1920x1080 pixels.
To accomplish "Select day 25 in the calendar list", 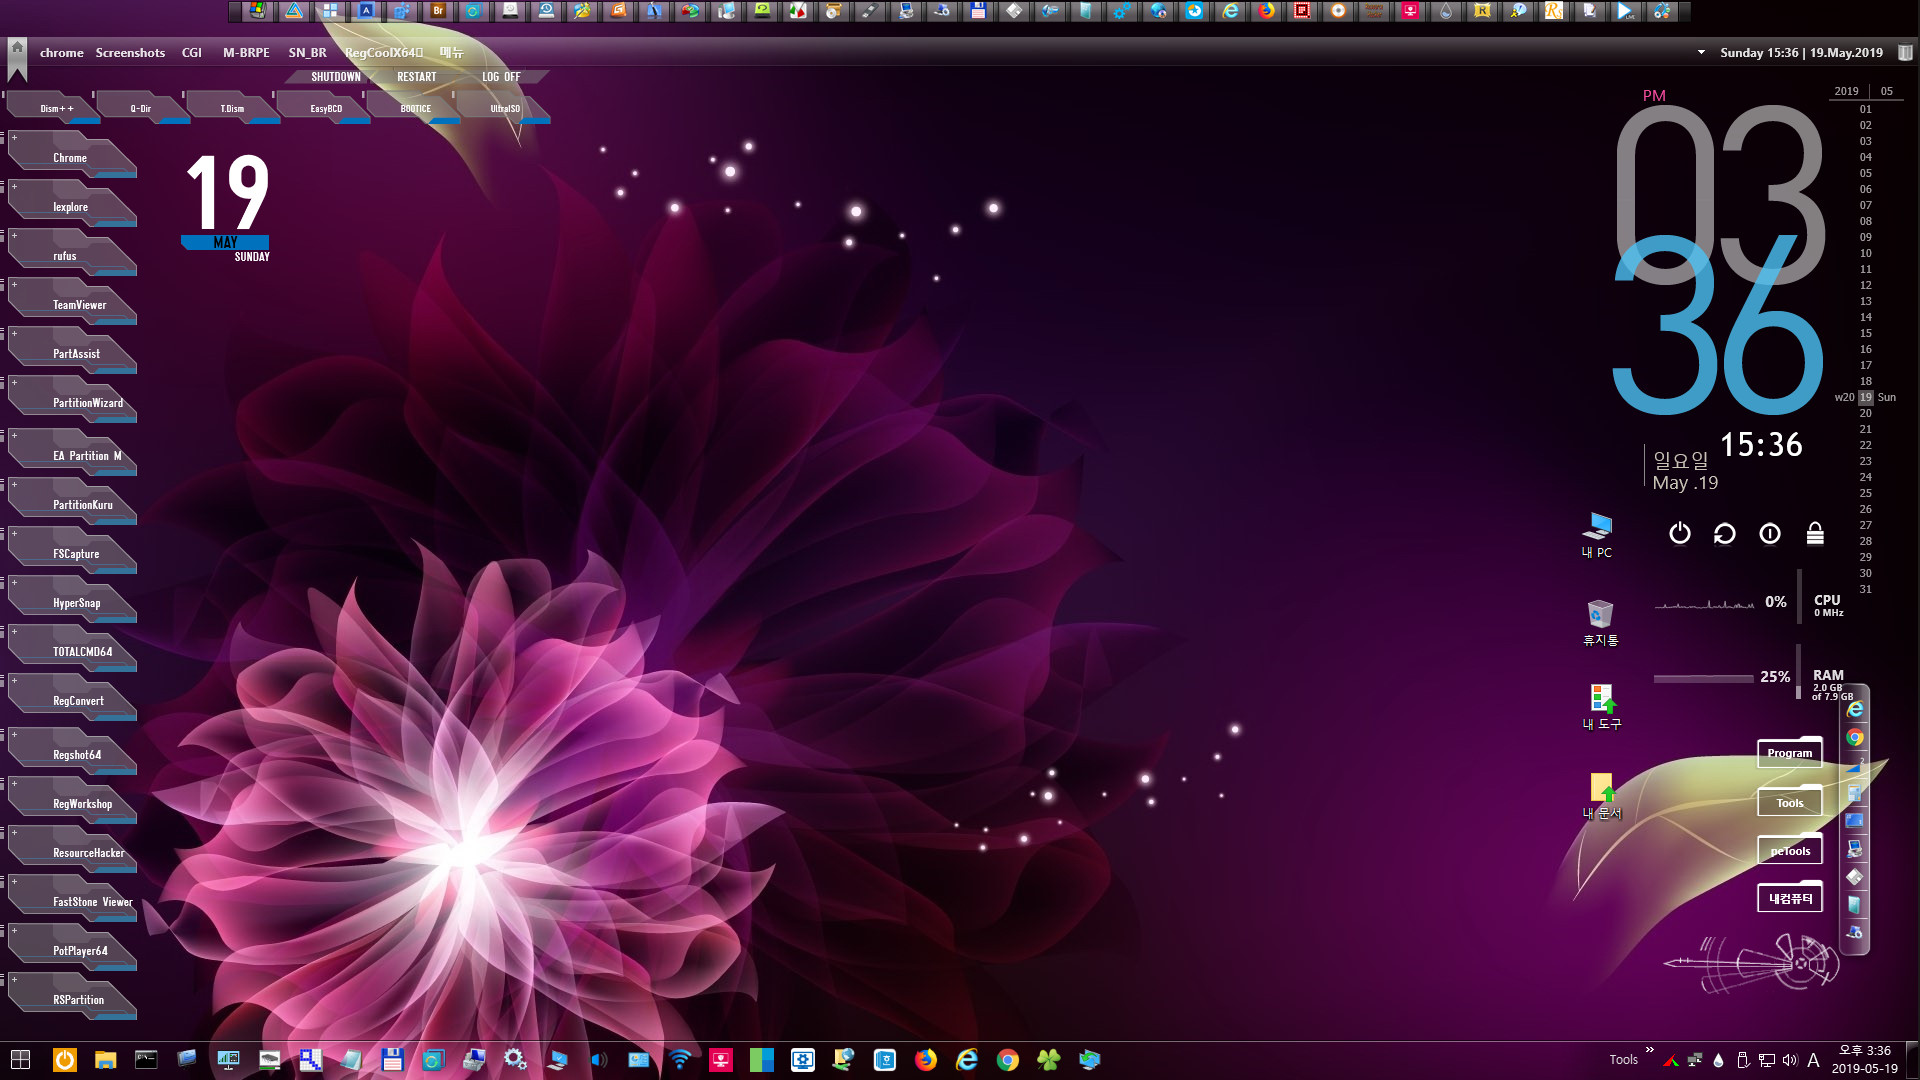I will point(1865,493).
